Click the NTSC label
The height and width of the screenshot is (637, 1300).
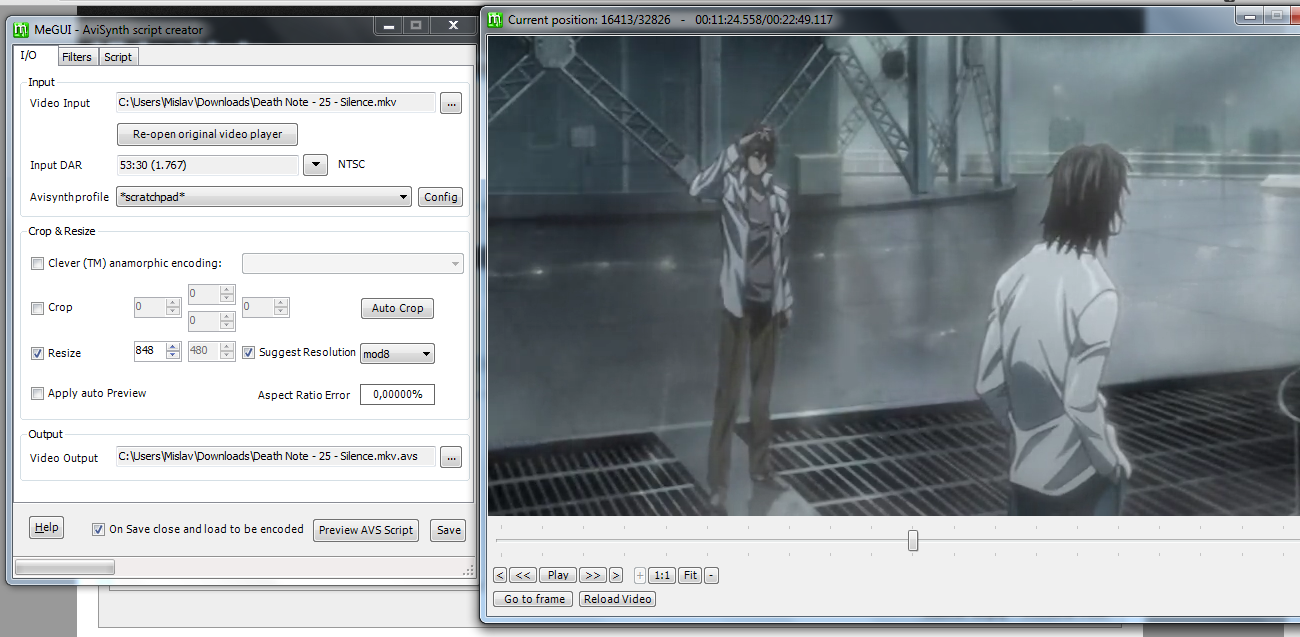tap(352, 164)
